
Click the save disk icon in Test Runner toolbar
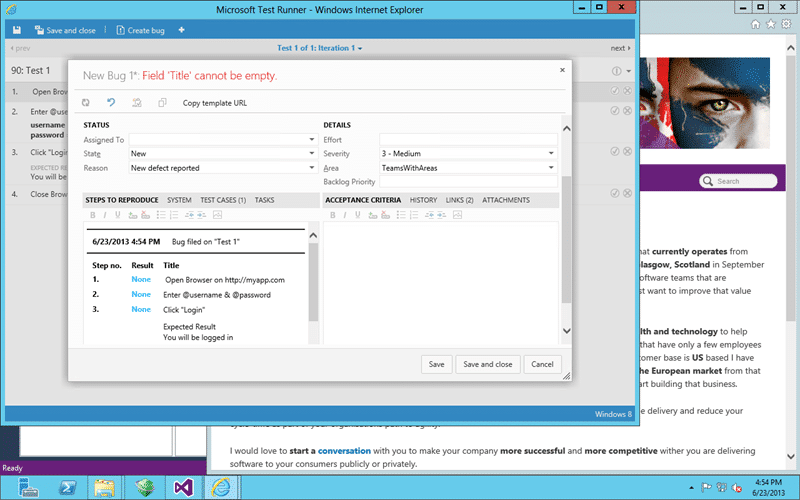17,30
